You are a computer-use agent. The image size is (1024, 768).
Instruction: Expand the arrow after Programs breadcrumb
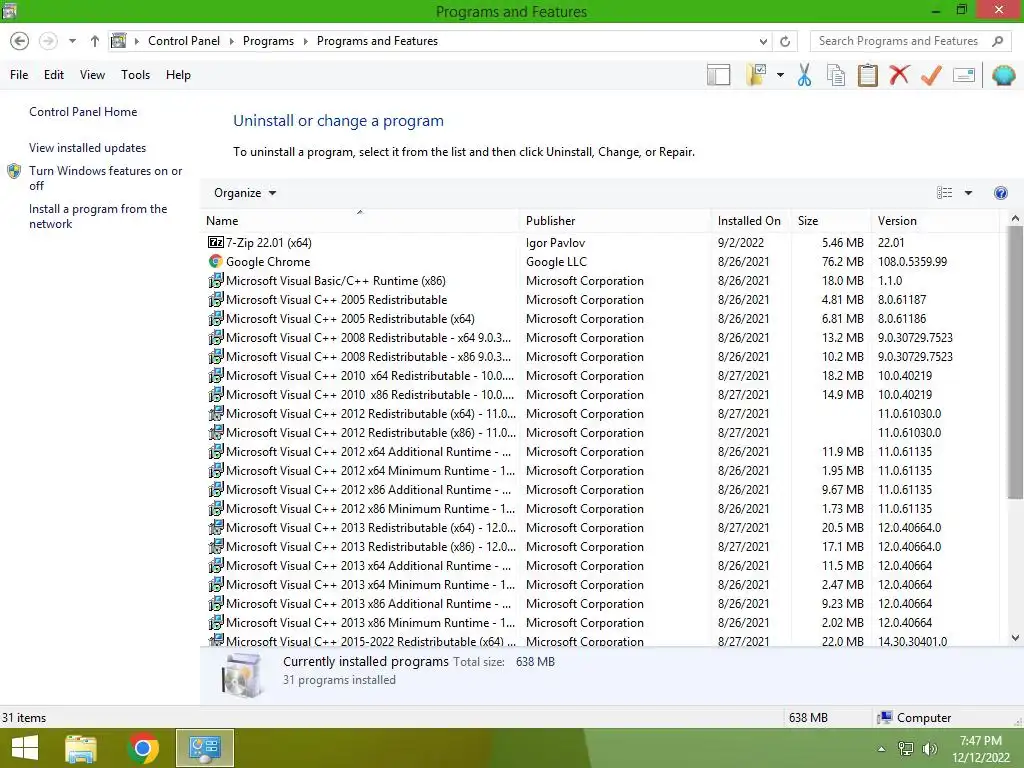pos(305,41)
